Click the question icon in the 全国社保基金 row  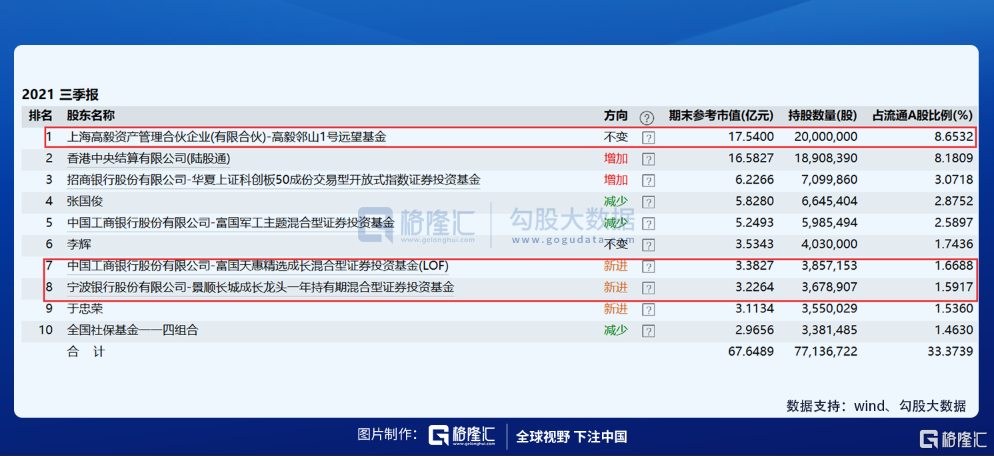[x=648, y=331]
